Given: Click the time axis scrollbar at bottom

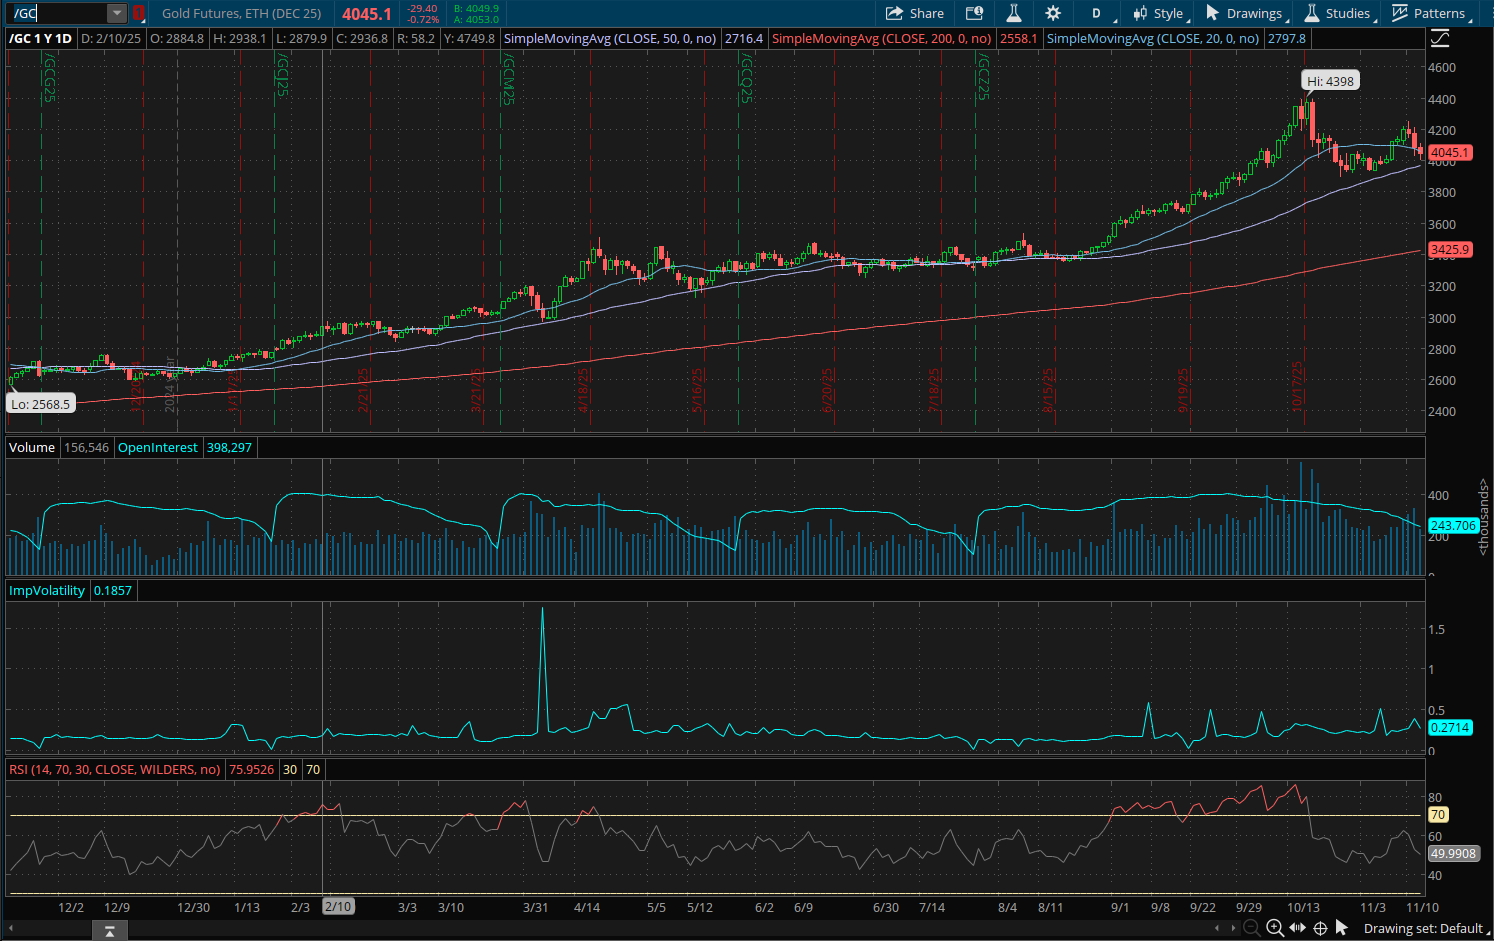Looking at the screenshot, I should tap(109, 929).
